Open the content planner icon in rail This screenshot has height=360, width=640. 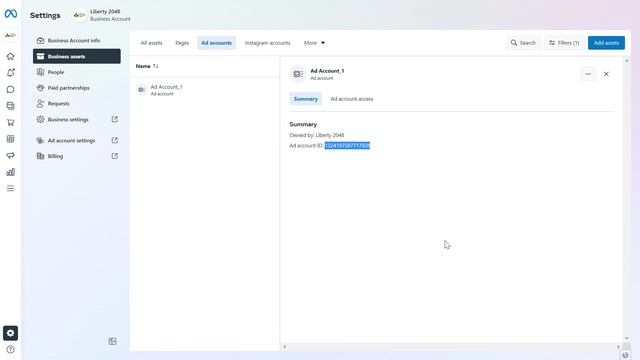pos(11,106)
